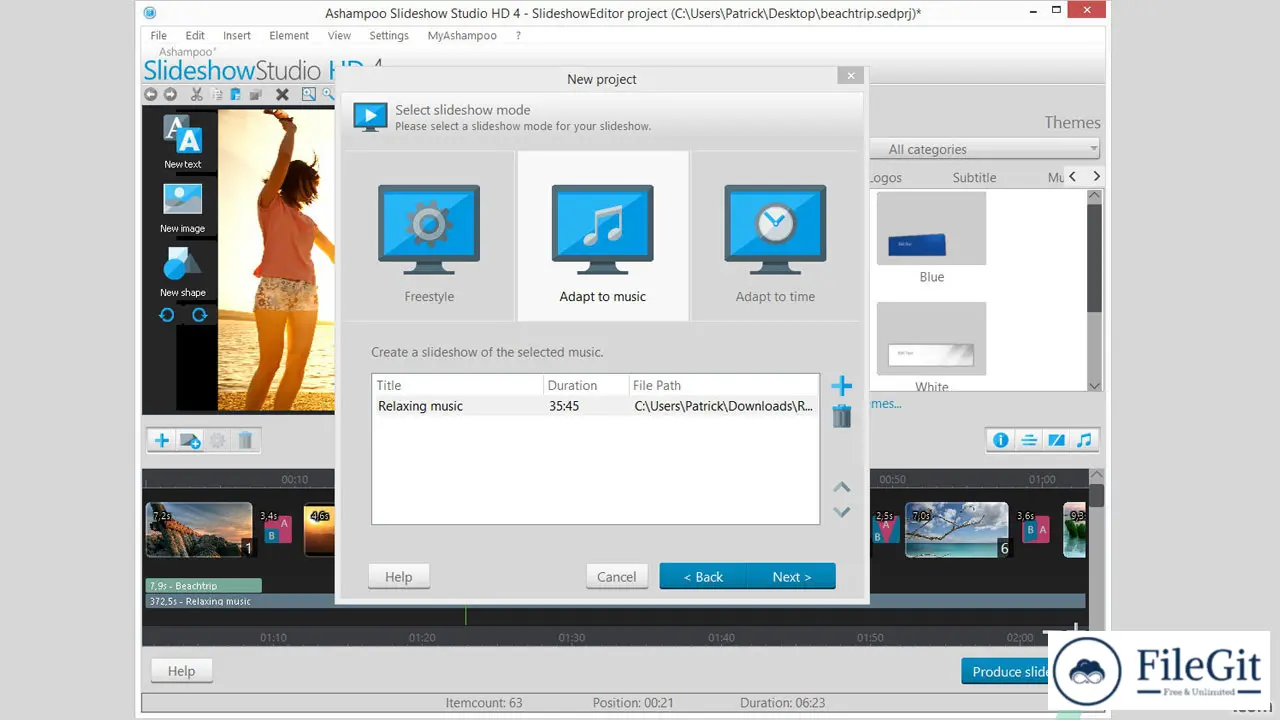Click the Title column header
The width and height of the screenshot is (1280, 720).
pos(459,385)
